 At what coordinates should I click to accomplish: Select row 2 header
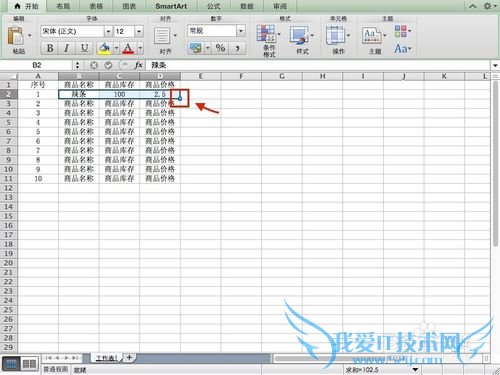tap(9, 94)
